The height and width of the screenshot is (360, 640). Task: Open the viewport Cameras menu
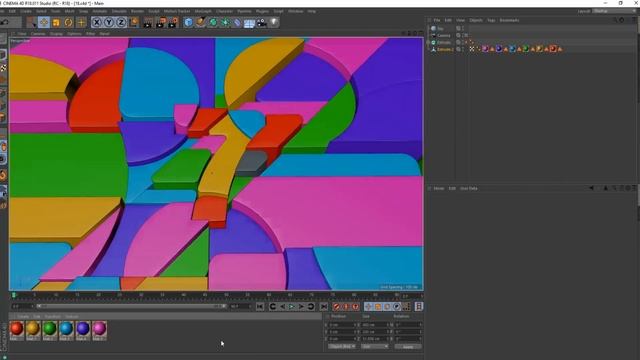click(38, 34)
